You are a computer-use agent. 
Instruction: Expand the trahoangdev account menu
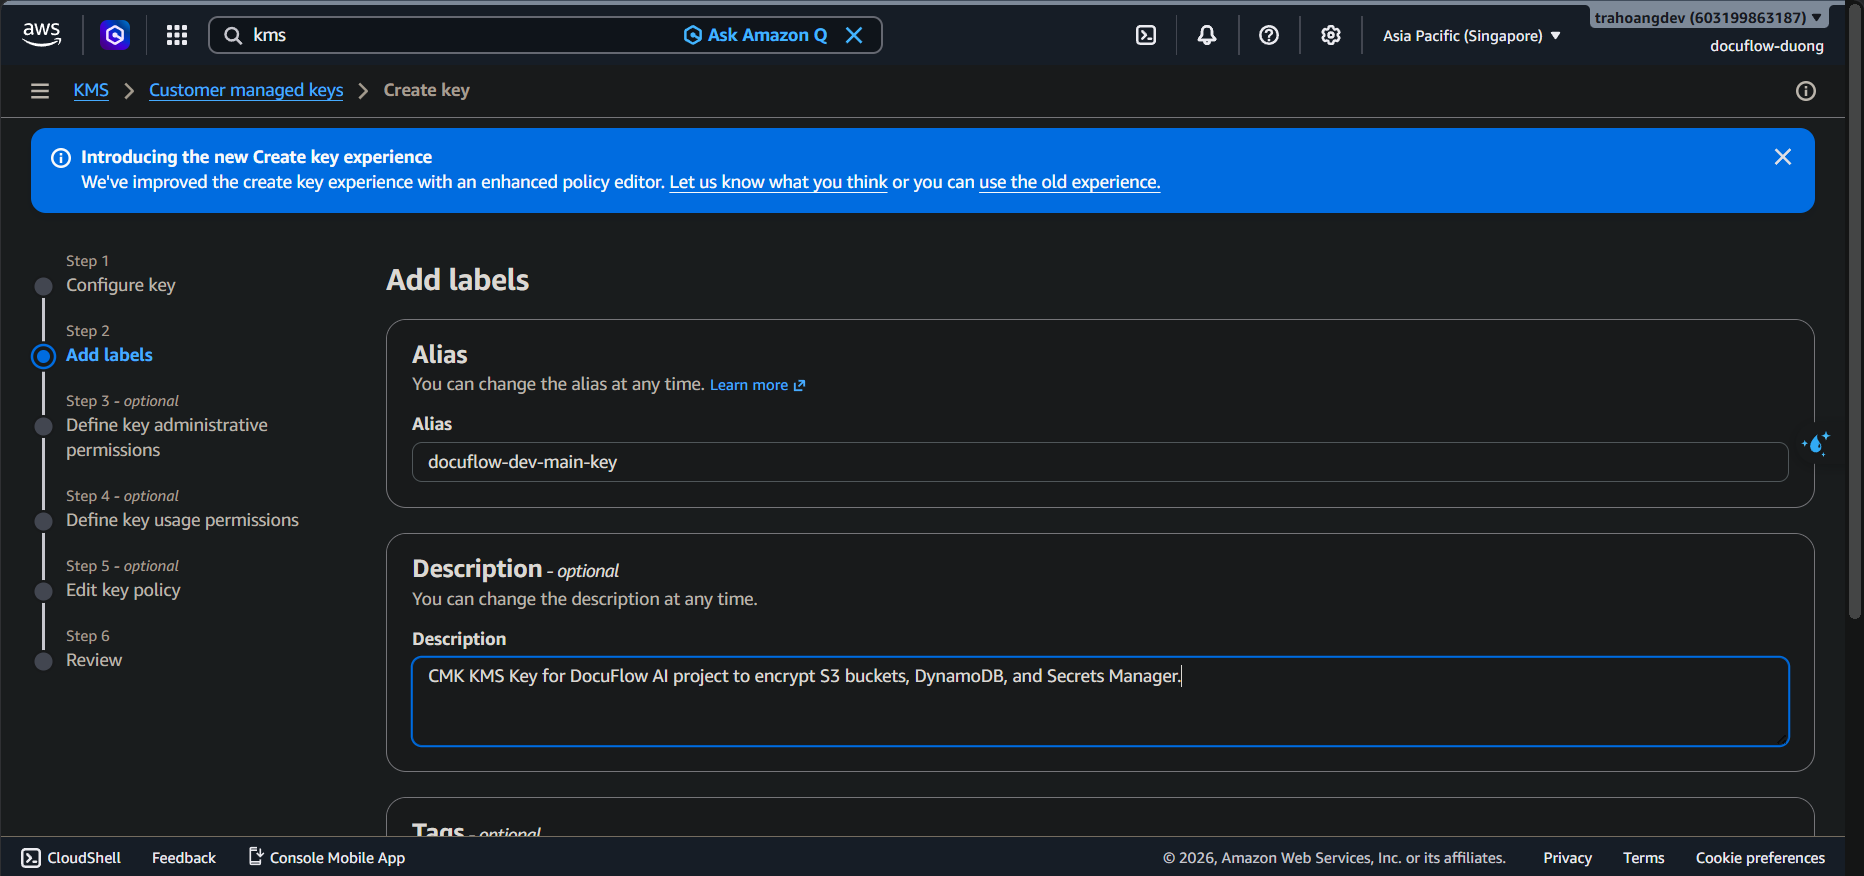click(1708, 17)
